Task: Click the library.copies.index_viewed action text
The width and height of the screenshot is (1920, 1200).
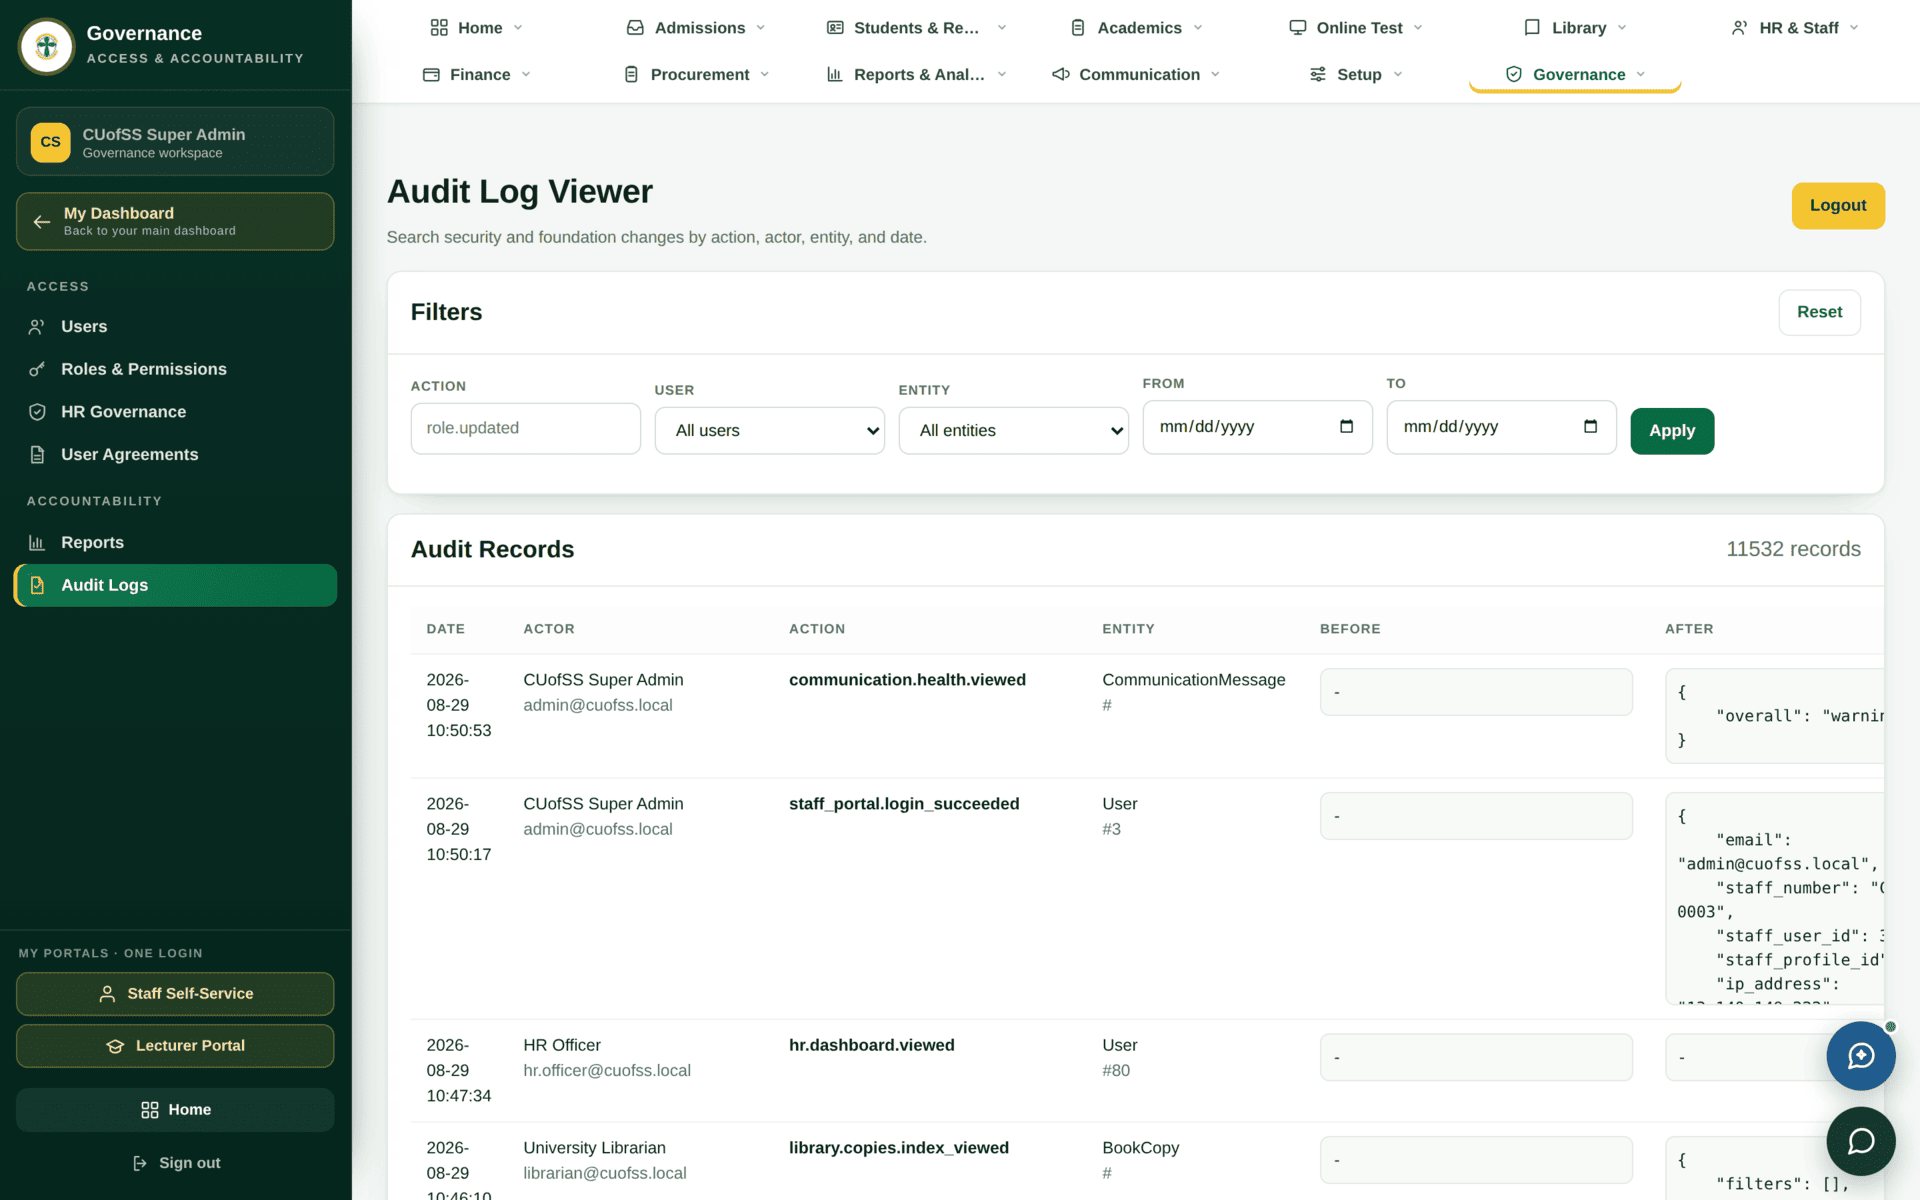Action: point(899,1148)
